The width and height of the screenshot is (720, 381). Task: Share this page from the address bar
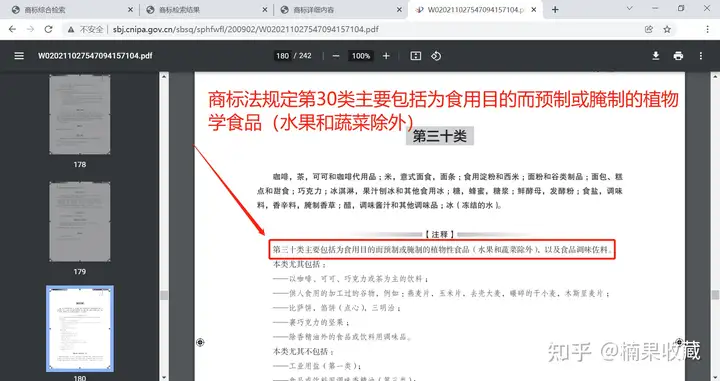coord(649,29)
